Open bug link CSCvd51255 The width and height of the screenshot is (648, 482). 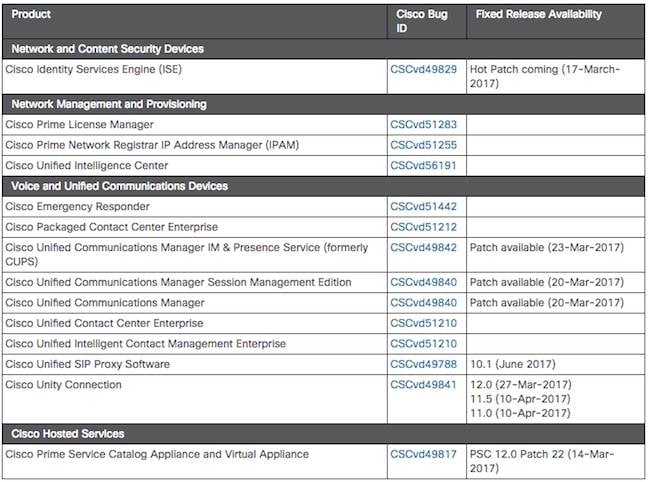pos(423,145)
